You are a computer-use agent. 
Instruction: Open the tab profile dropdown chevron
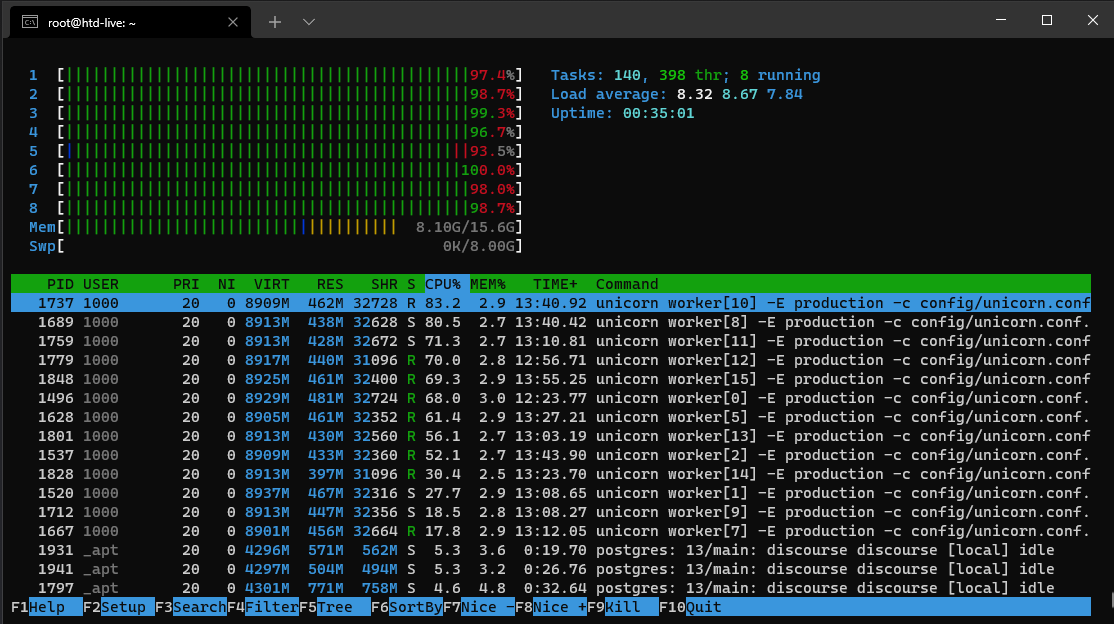[x=308, y=22]
